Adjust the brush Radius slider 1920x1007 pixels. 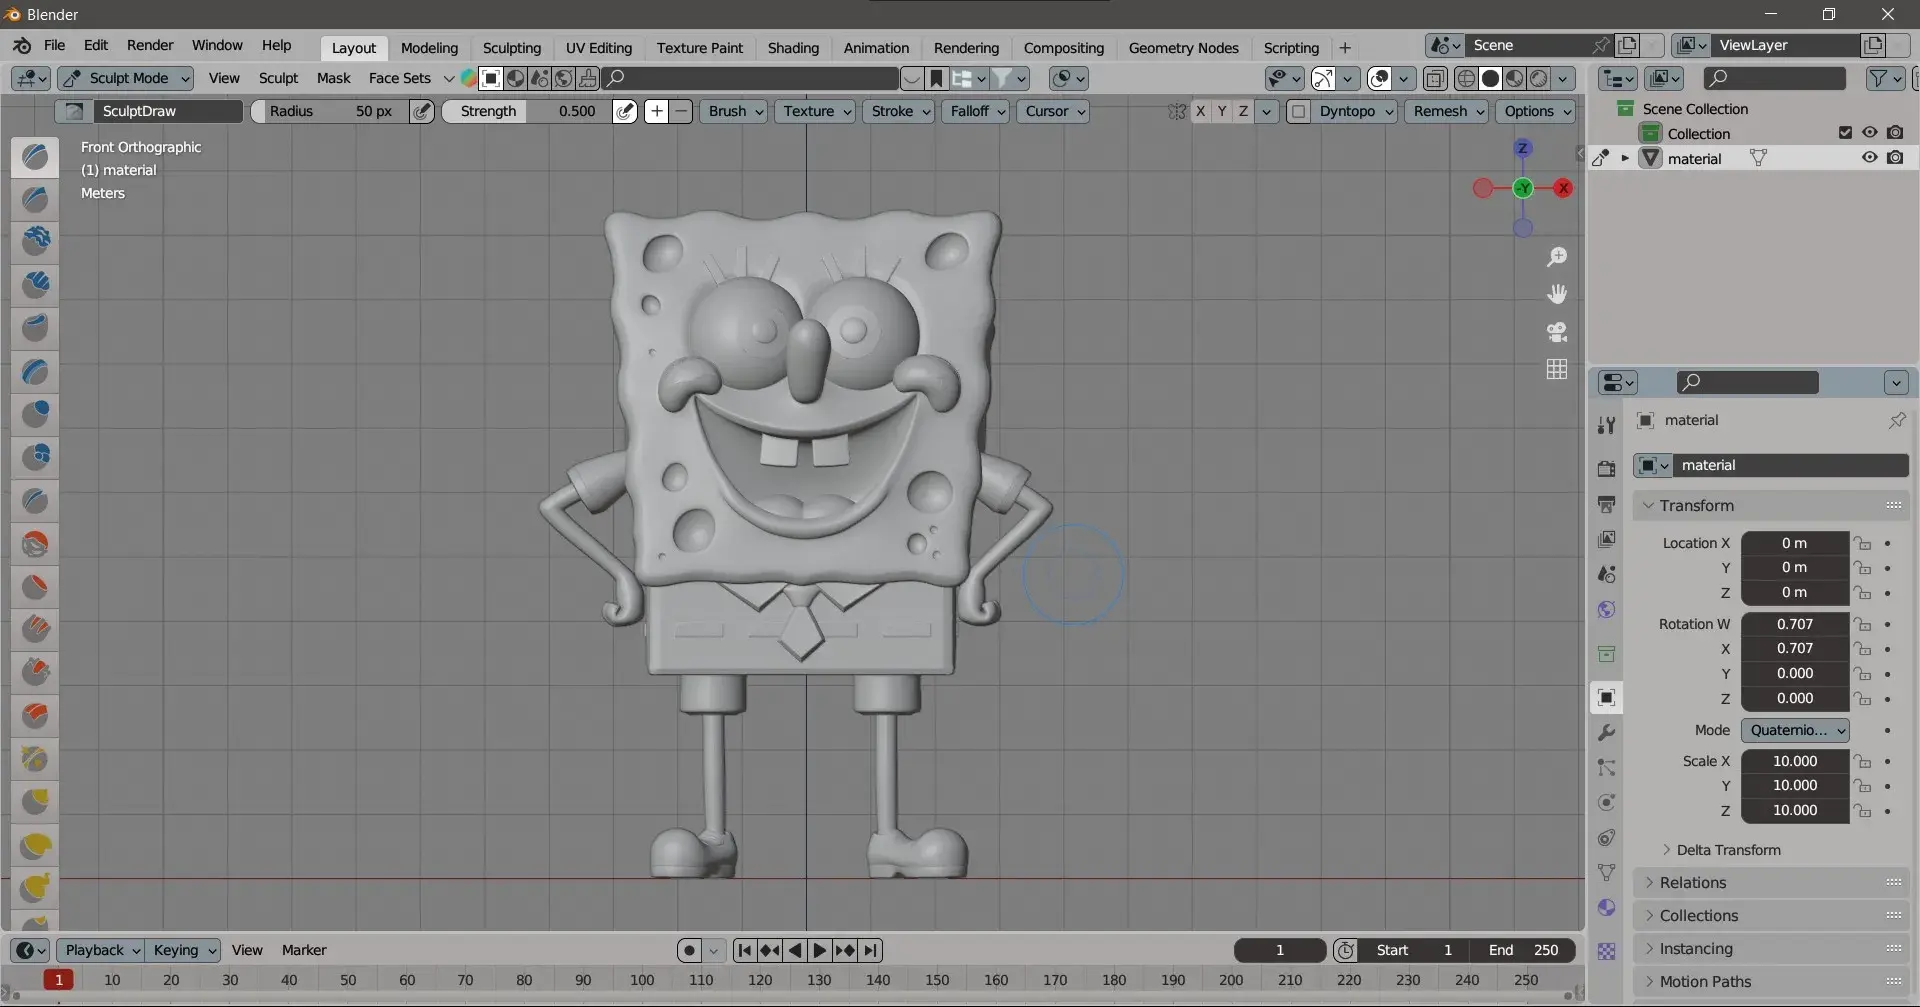(330, 111)
